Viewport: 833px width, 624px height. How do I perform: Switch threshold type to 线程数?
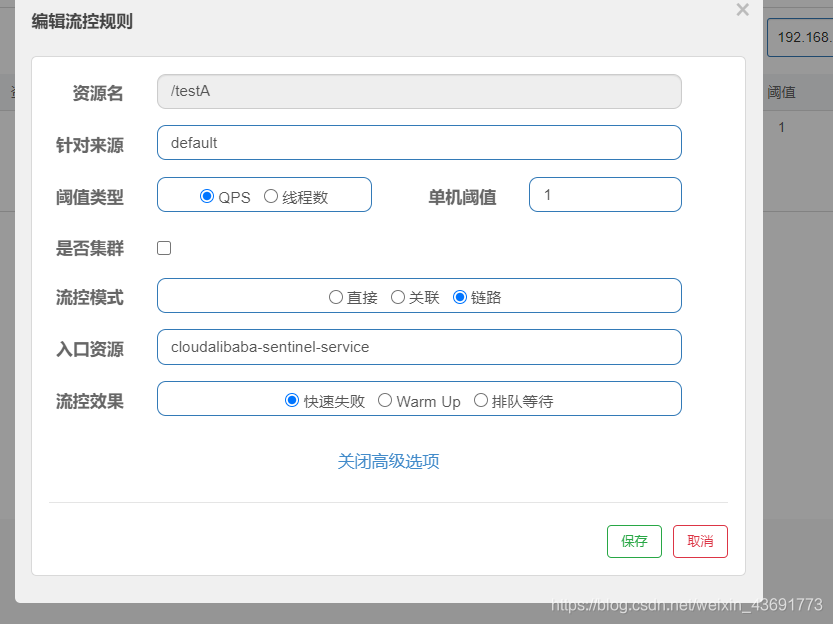coord(269,195)
